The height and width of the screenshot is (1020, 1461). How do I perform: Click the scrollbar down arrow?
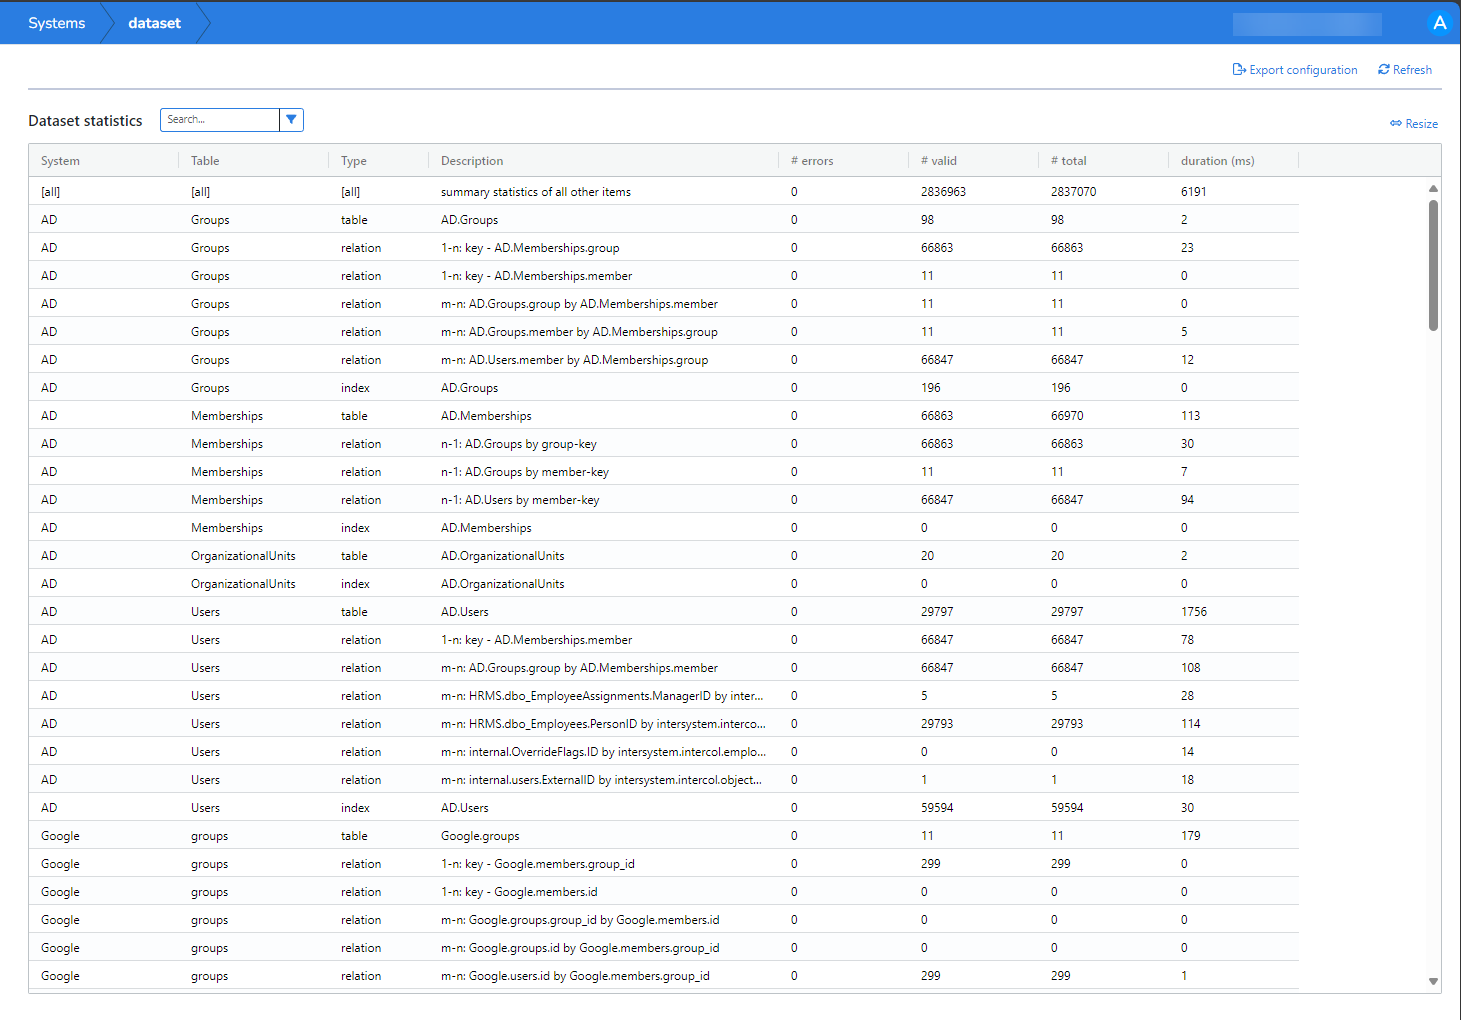pos(1433,981)
